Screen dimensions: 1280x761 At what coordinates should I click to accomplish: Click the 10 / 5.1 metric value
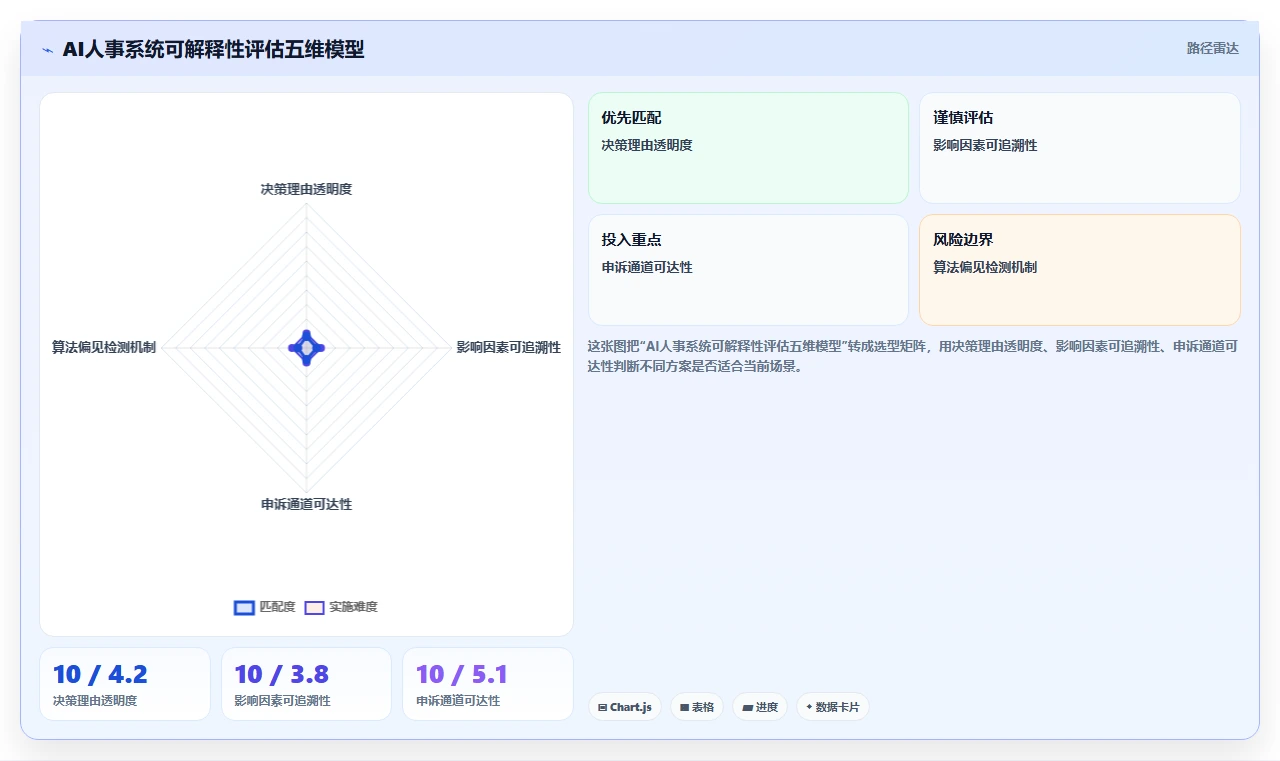click(x=462, y=675)
